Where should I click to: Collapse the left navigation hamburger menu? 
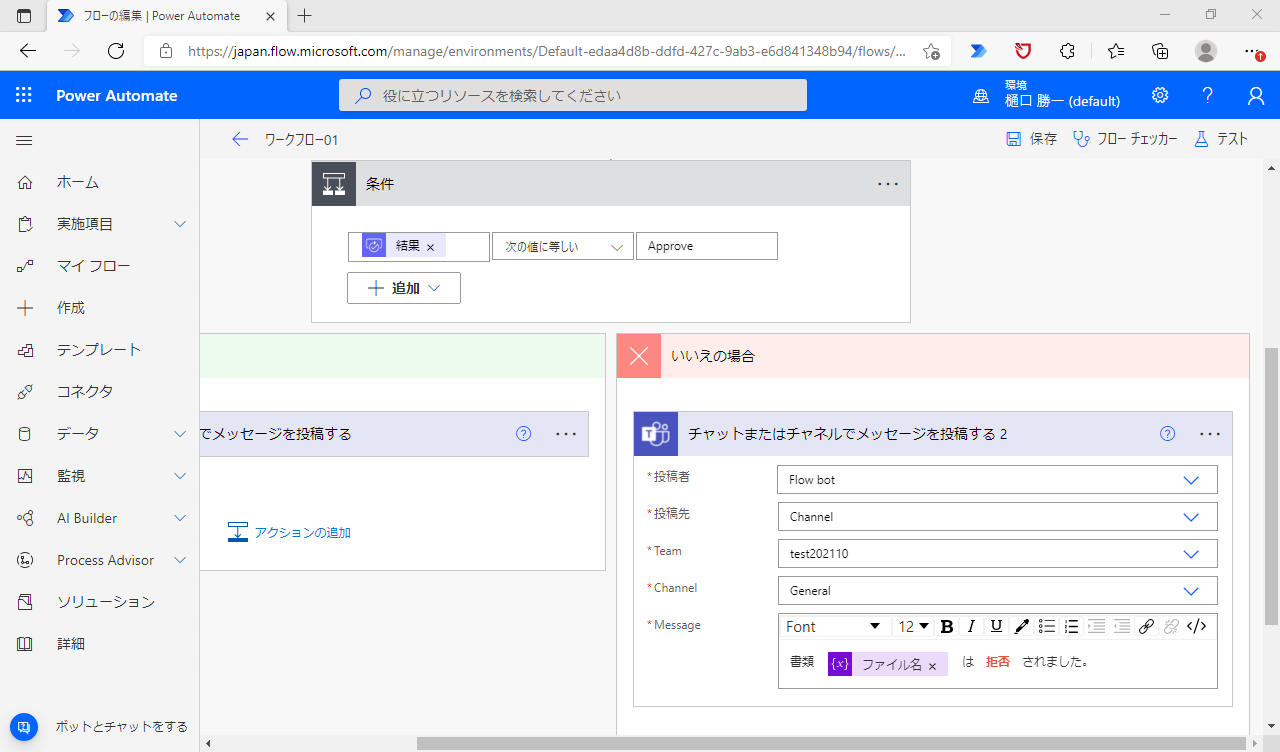tap(24, 140)
